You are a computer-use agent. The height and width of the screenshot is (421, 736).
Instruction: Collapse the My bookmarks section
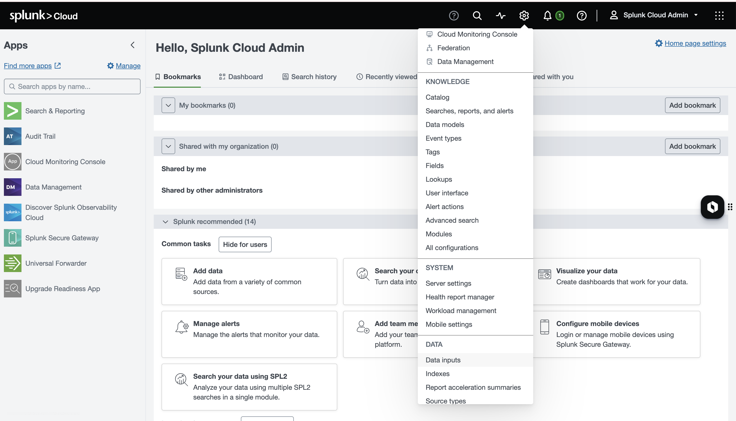(168, 105)
